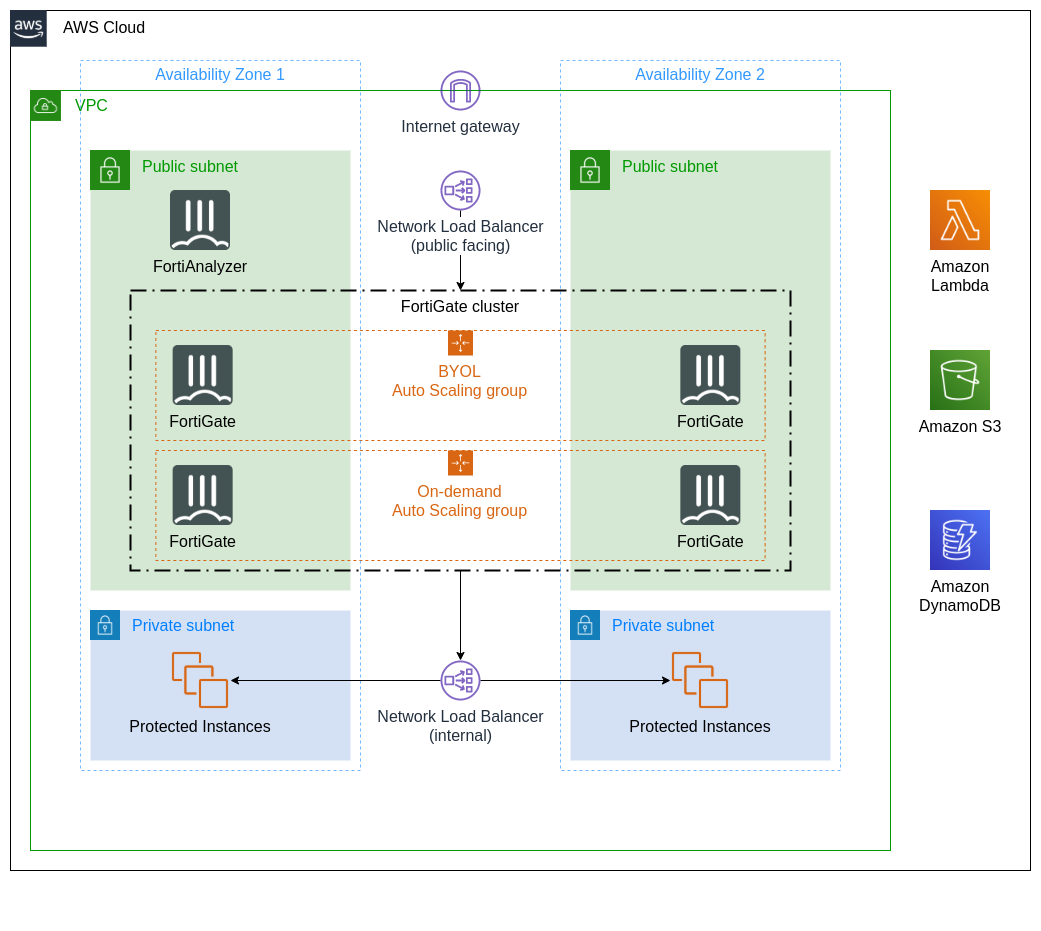The image size is (1041, 931).
Task: Click 'Public subnet' label in Zone 1
Action: click(190, 167)
